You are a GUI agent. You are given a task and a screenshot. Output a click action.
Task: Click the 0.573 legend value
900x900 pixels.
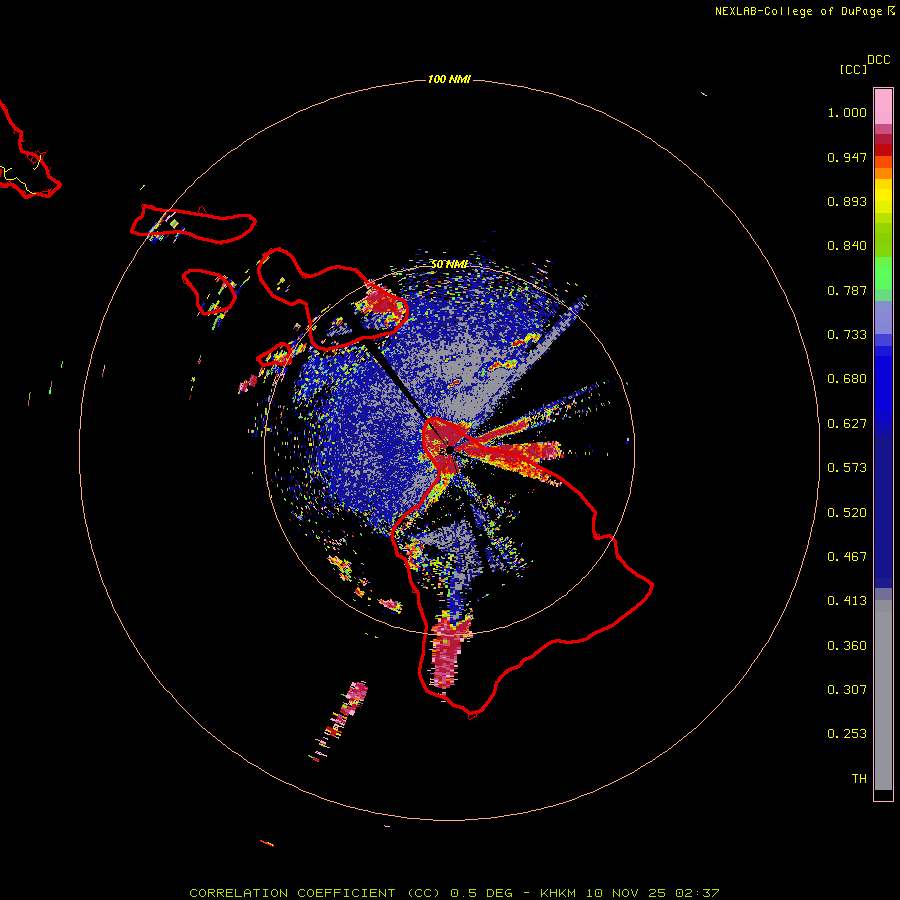[847, 468]
